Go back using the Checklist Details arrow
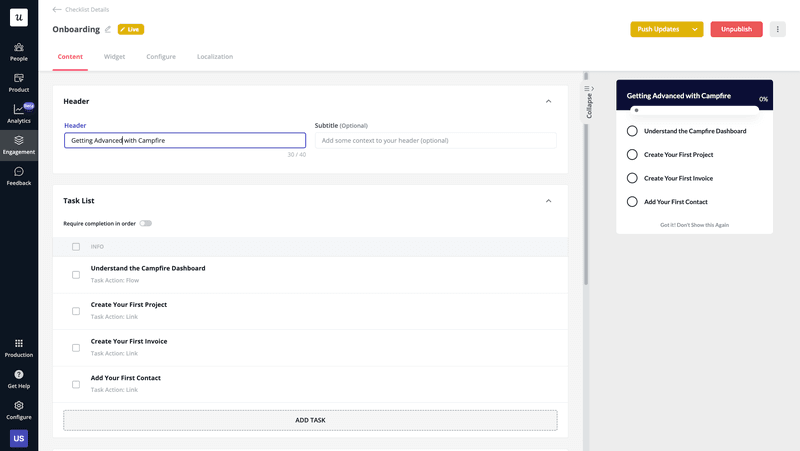The image size is (800, 451). (57, 10)
